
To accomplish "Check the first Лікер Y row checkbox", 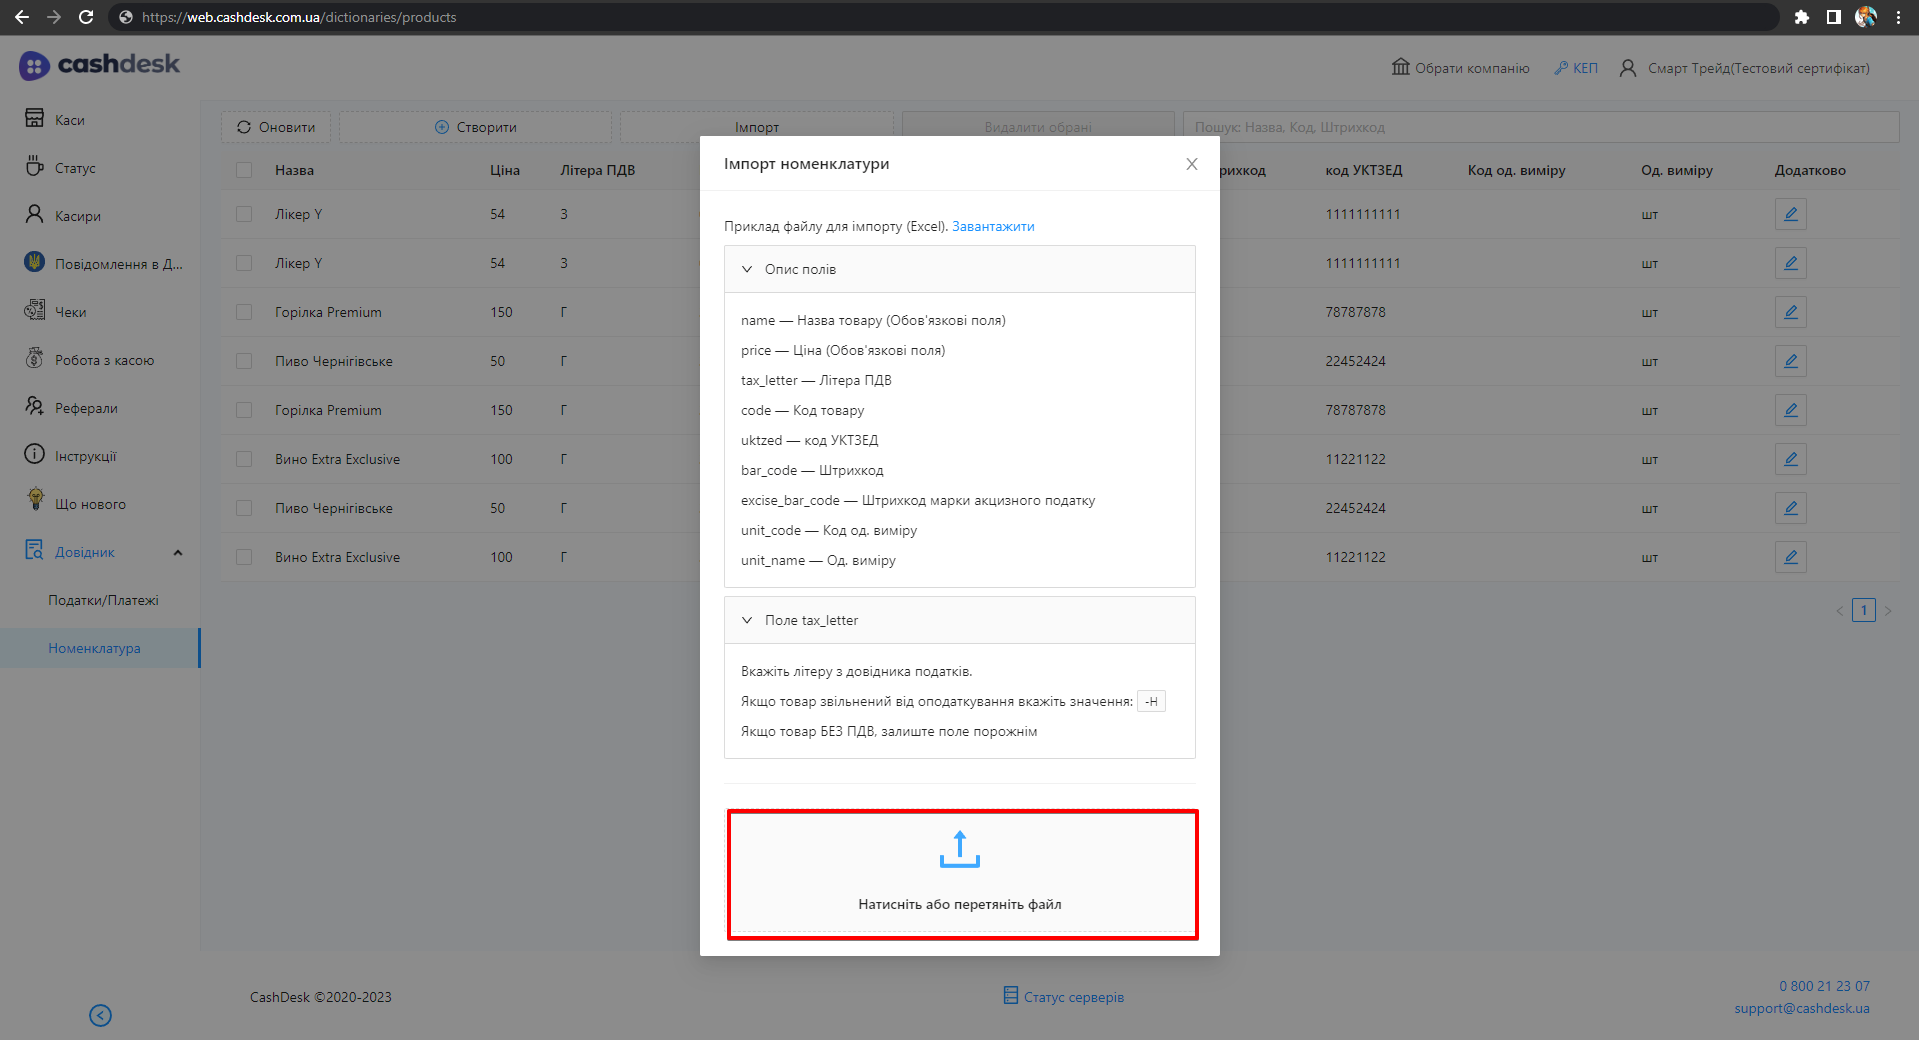I will click(x=244, y=214).
